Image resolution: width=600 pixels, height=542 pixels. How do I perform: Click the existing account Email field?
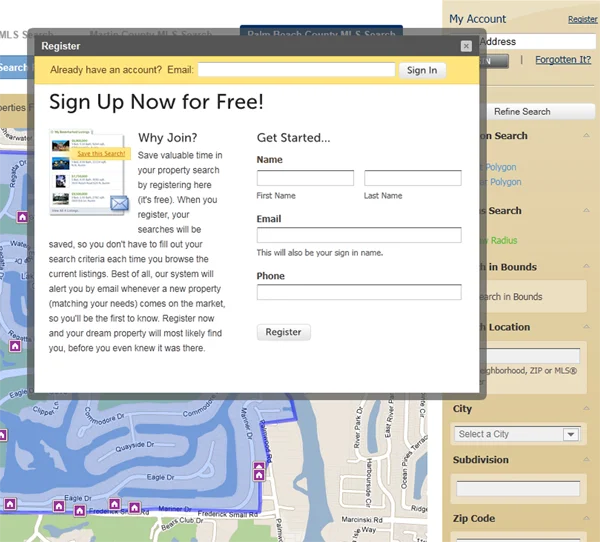(296, 70)
